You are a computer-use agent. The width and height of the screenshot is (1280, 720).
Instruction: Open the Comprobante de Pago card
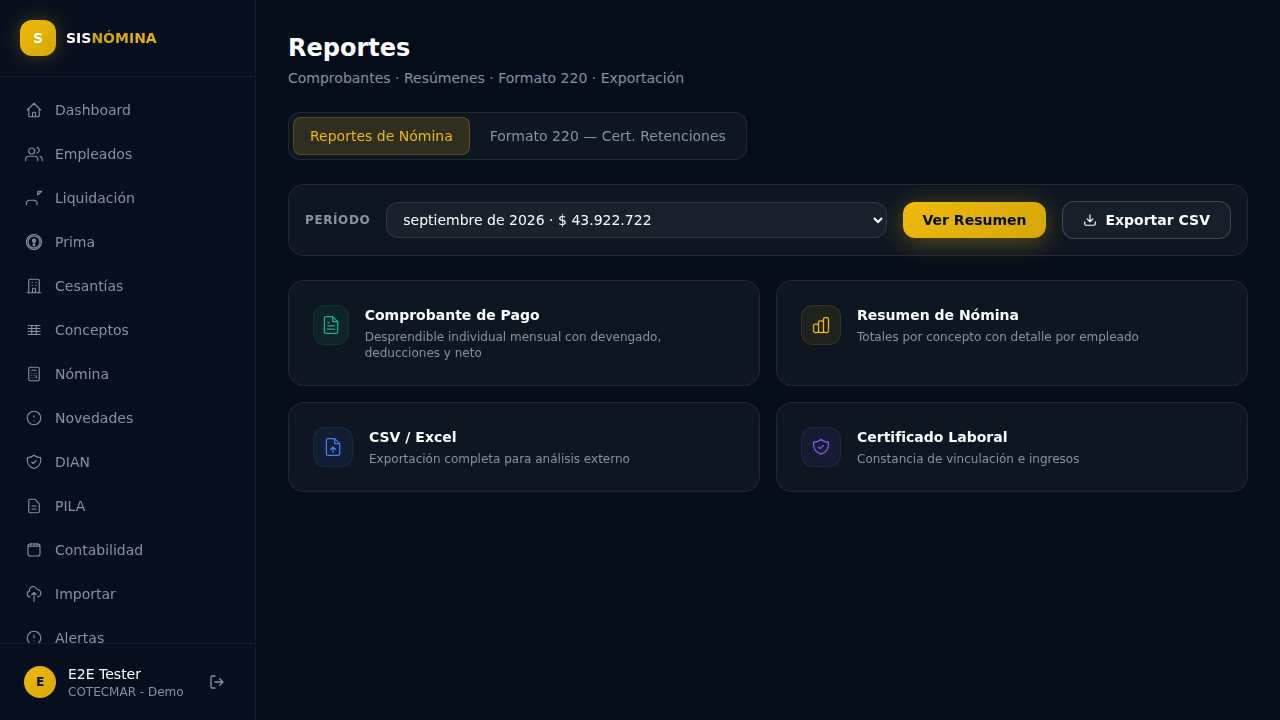524,333
